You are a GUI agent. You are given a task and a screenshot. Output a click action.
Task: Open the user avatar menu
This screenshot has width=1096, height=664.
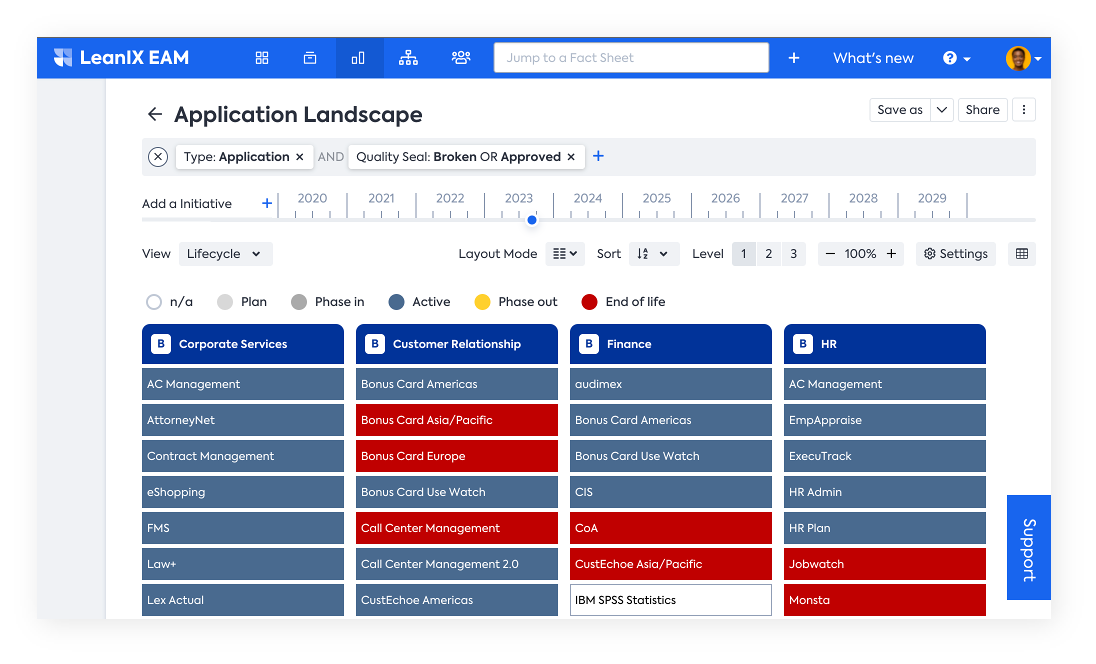(1023, 58)
